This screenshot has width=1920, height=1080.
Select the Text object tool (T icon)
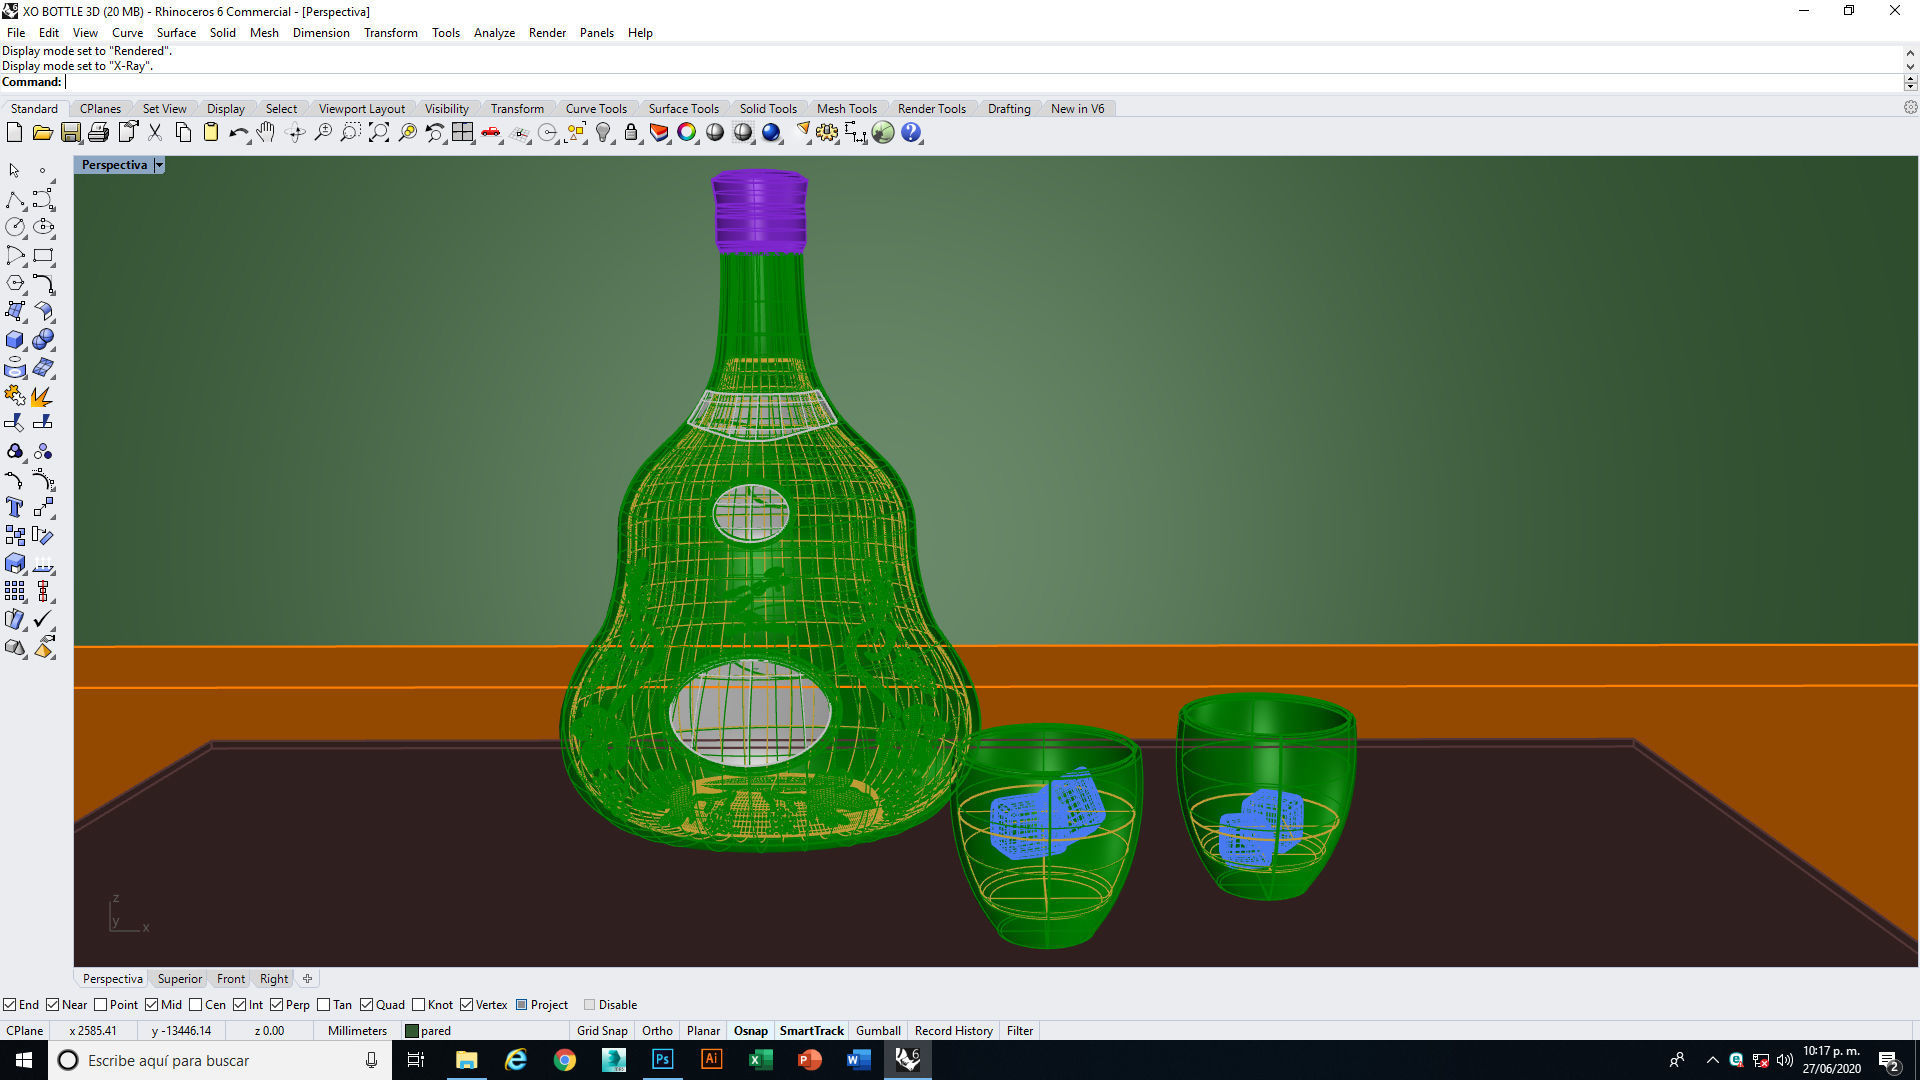click(15, 507)
